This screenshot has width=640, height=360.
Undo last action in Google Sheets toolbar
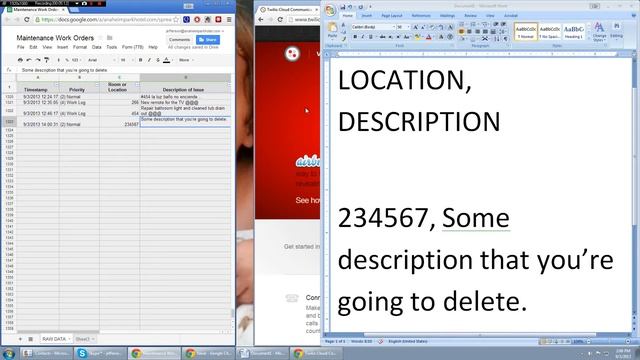29,60
